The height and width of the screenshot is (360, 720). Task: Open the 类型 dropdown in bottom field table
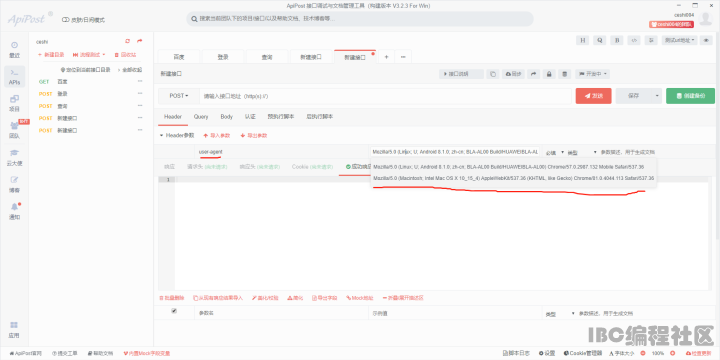point(560,314)
